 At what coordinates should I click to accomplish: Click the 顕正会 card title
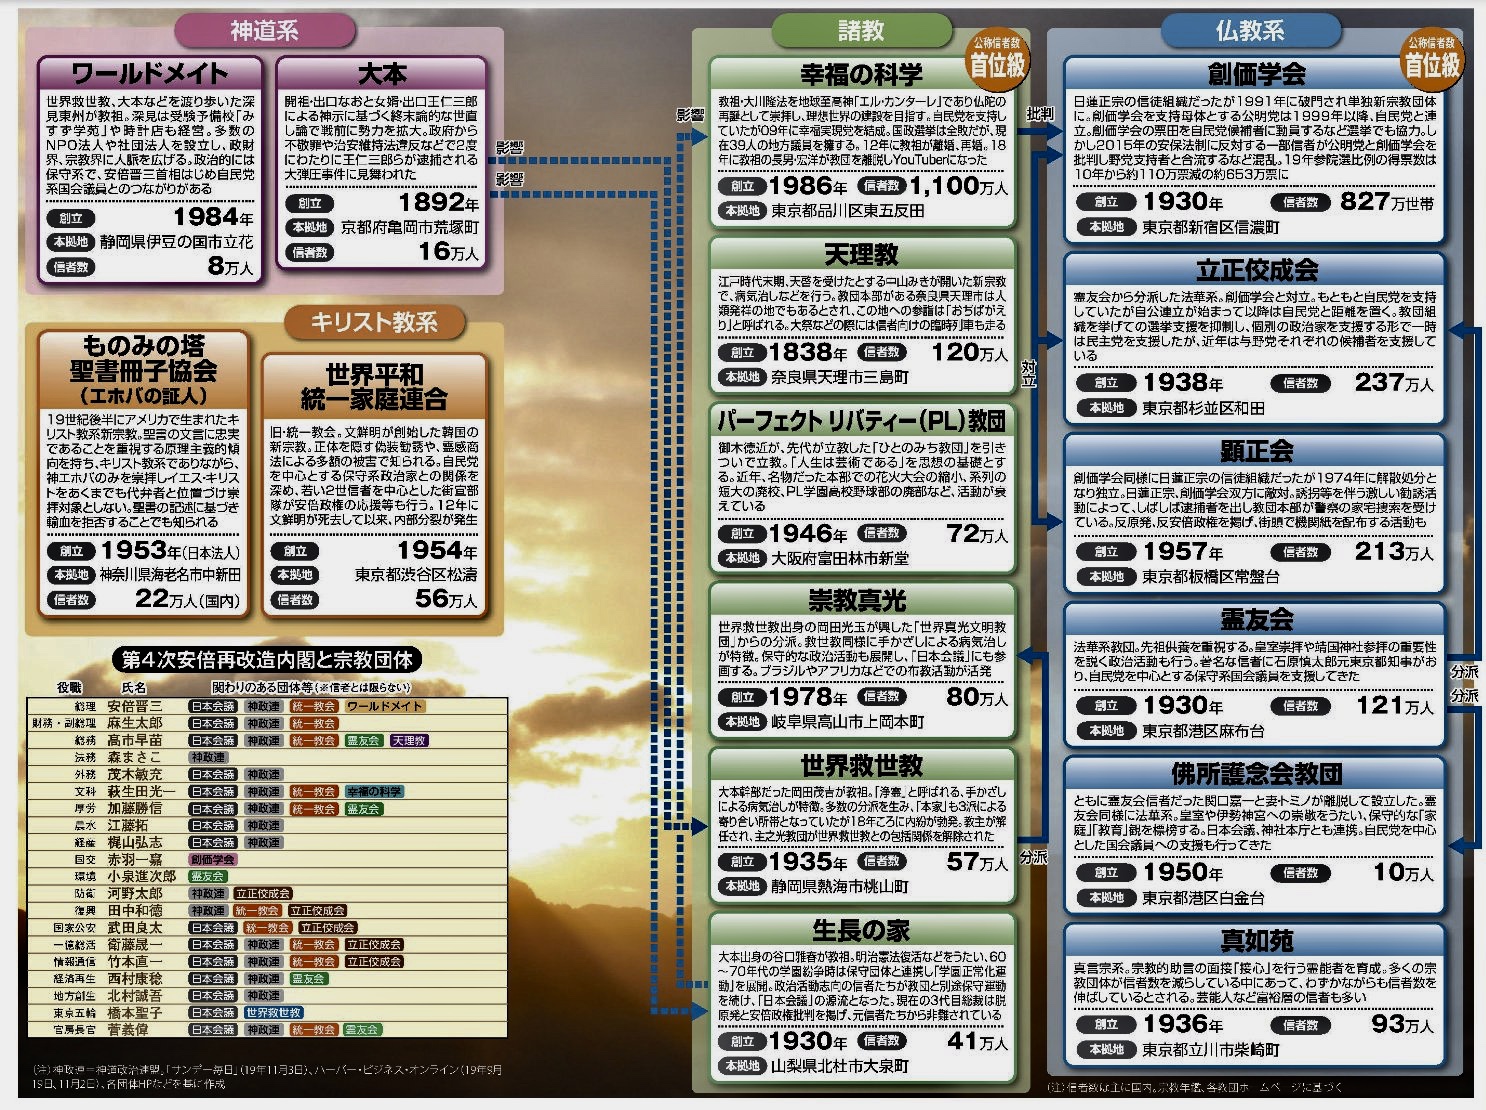pyautogui.click(x=1256, y=451)
